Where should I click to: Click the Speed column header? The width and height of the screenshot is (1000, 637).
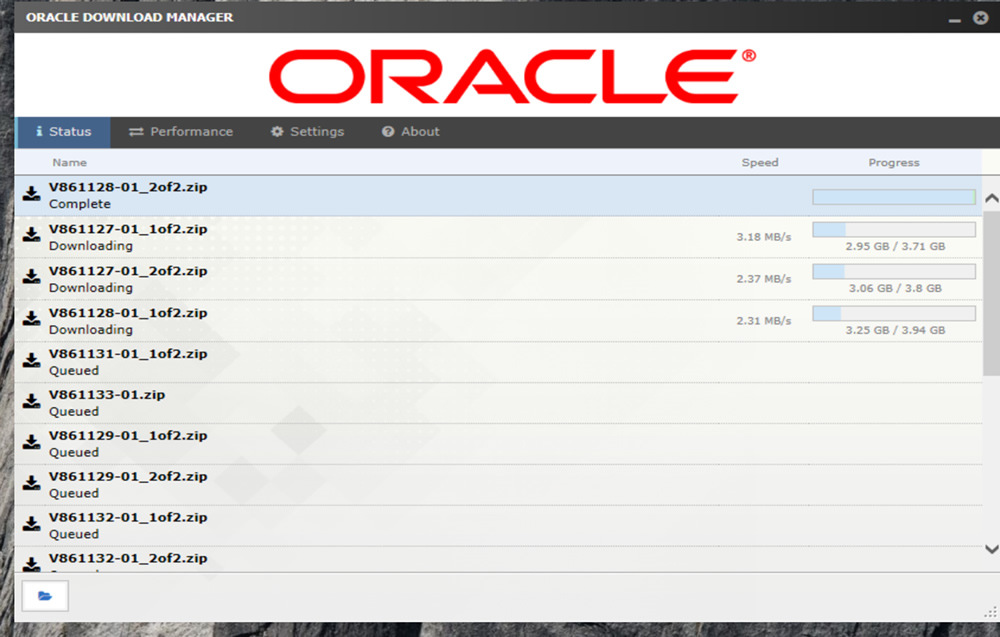pos(760,162)
